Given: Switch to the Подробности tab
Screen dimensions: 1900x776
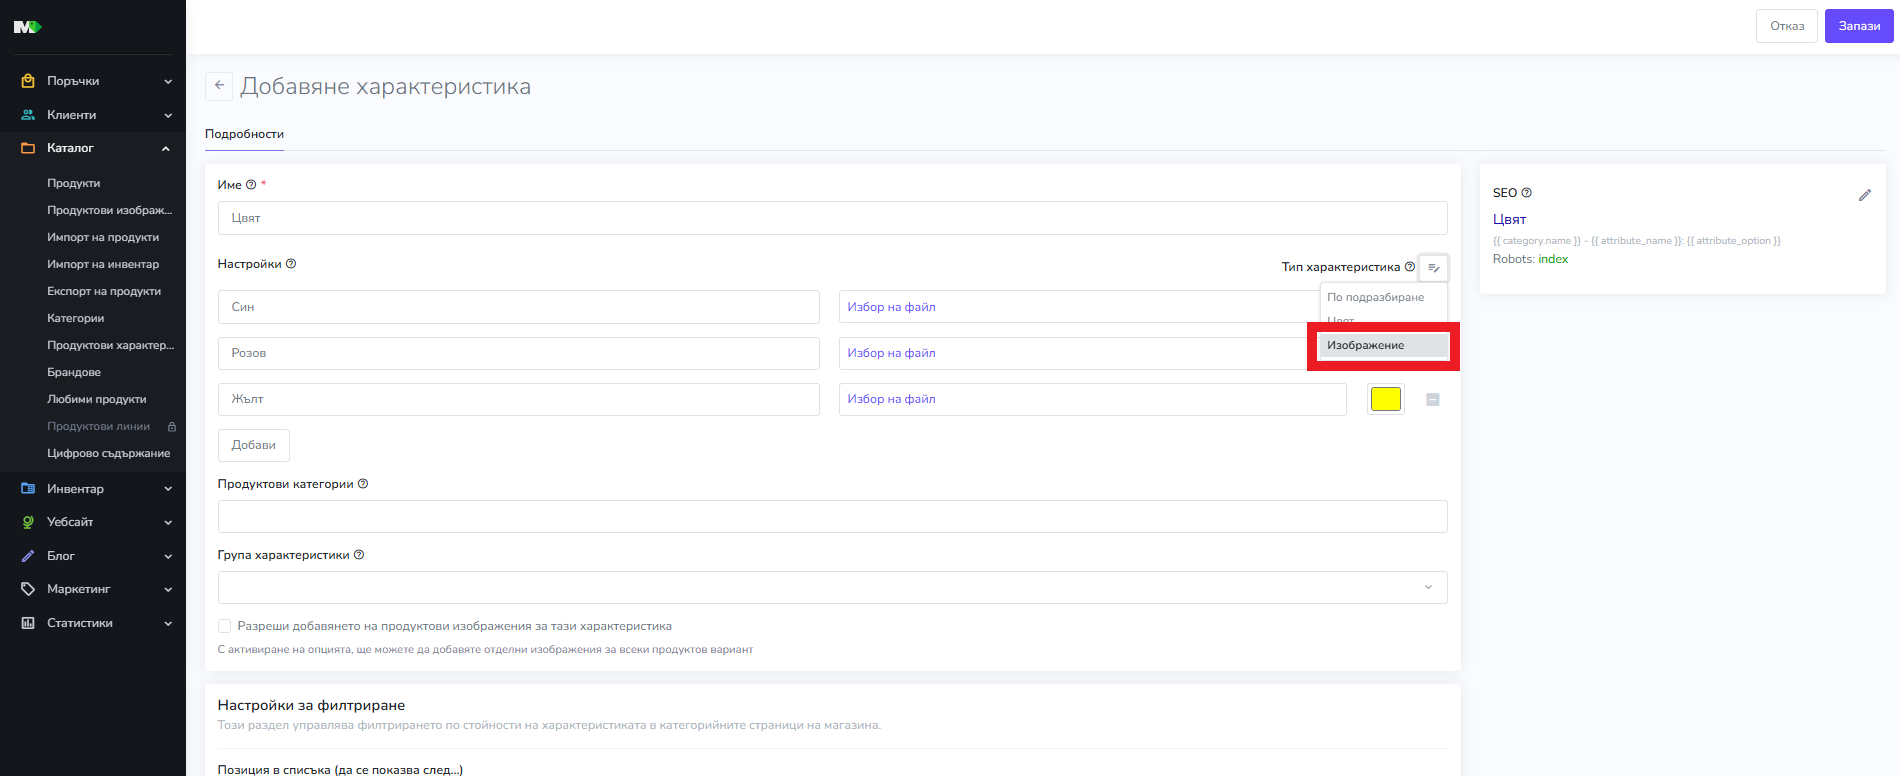Looking at the screenshot, I should 244,134.
